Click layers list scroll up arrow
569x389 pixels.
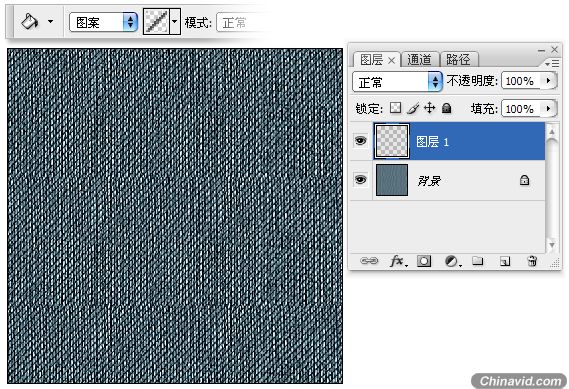[x=552, y=131]
